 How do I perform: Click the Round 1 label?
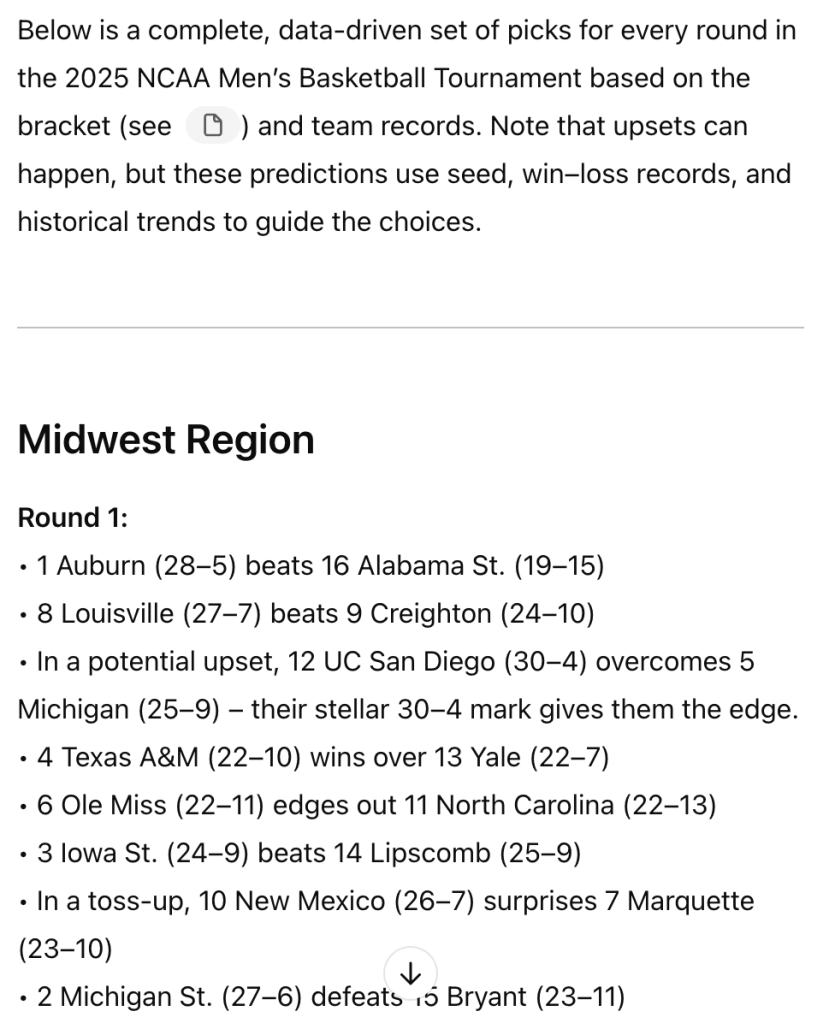click(x=73, y=518)
